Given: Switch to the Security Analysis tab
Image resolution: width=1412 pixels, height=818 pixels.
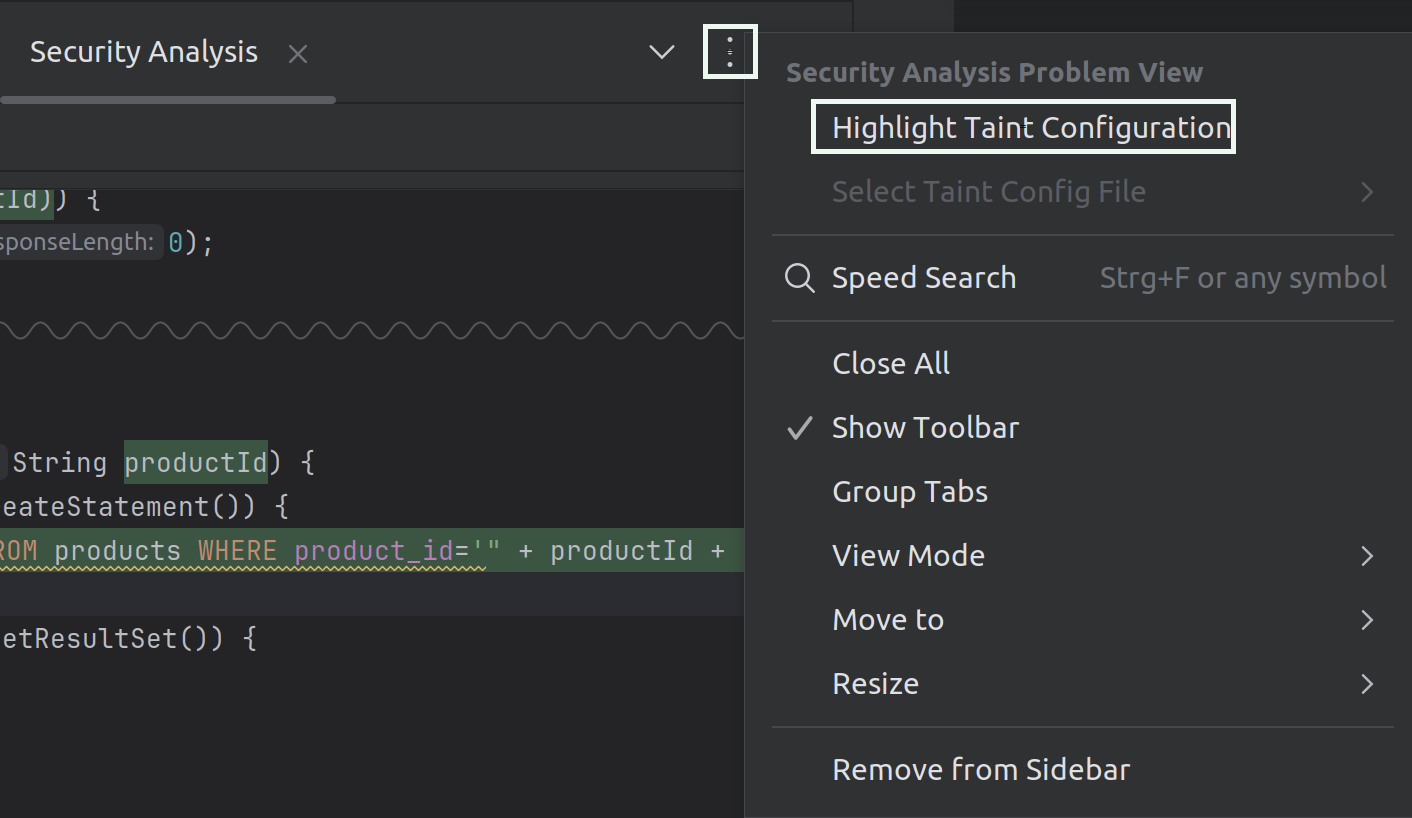Looking at the screenshot, I should 143,52.
